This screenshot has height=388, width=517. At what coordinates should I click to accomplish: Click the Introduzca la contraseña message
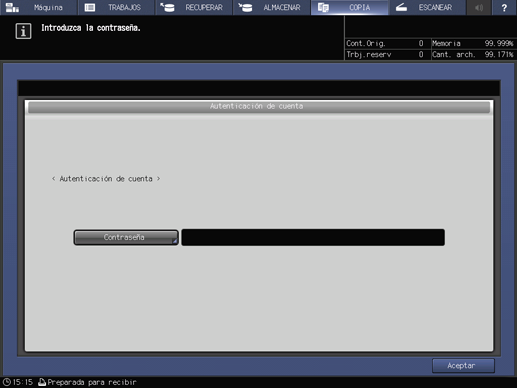point(91,28)
